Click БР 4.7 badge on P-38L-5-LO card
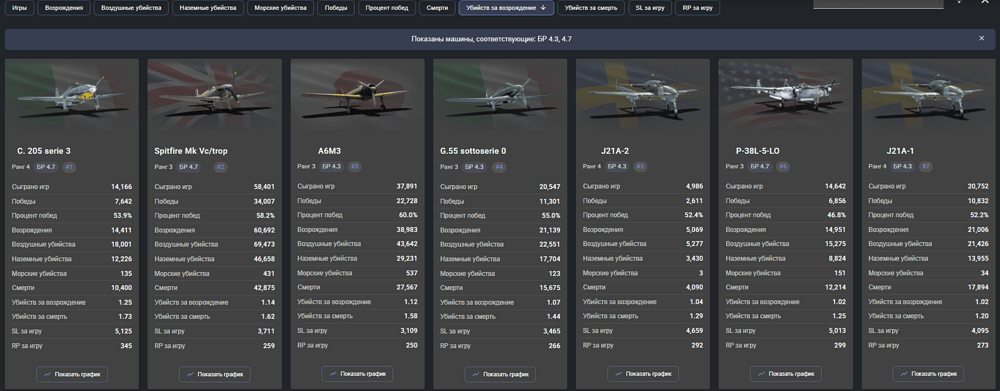 (x=760, y=167)
